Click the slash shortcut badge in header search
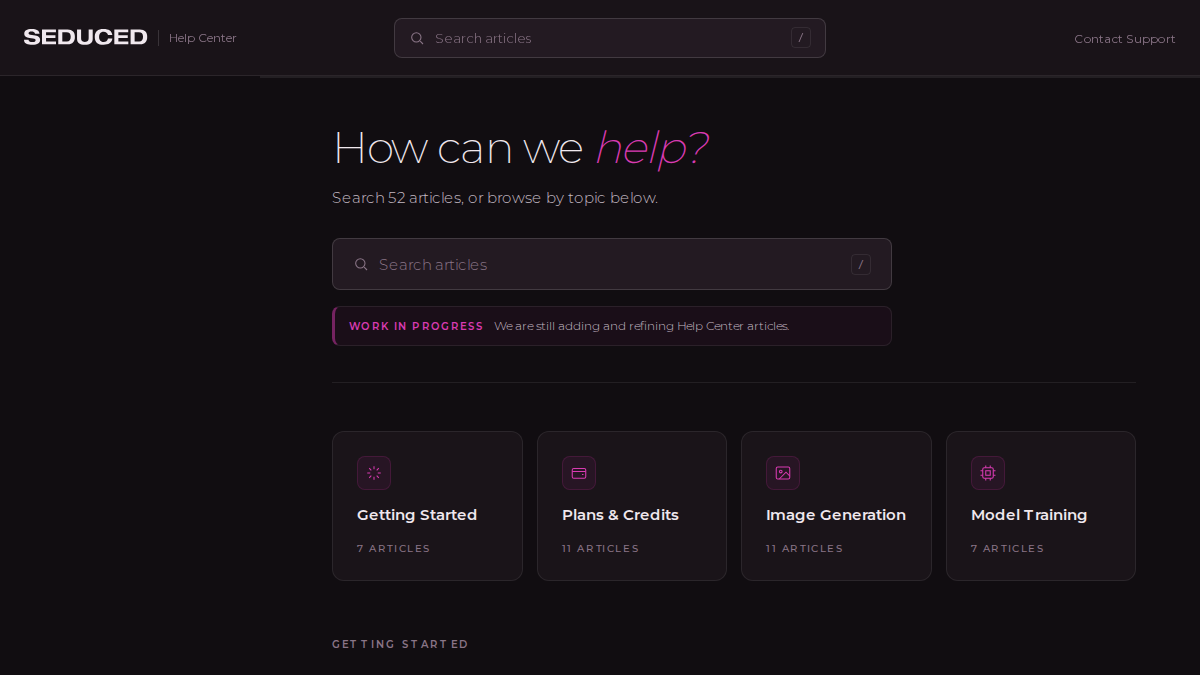Screen dimensions: 1200x675 click(800, 38)
